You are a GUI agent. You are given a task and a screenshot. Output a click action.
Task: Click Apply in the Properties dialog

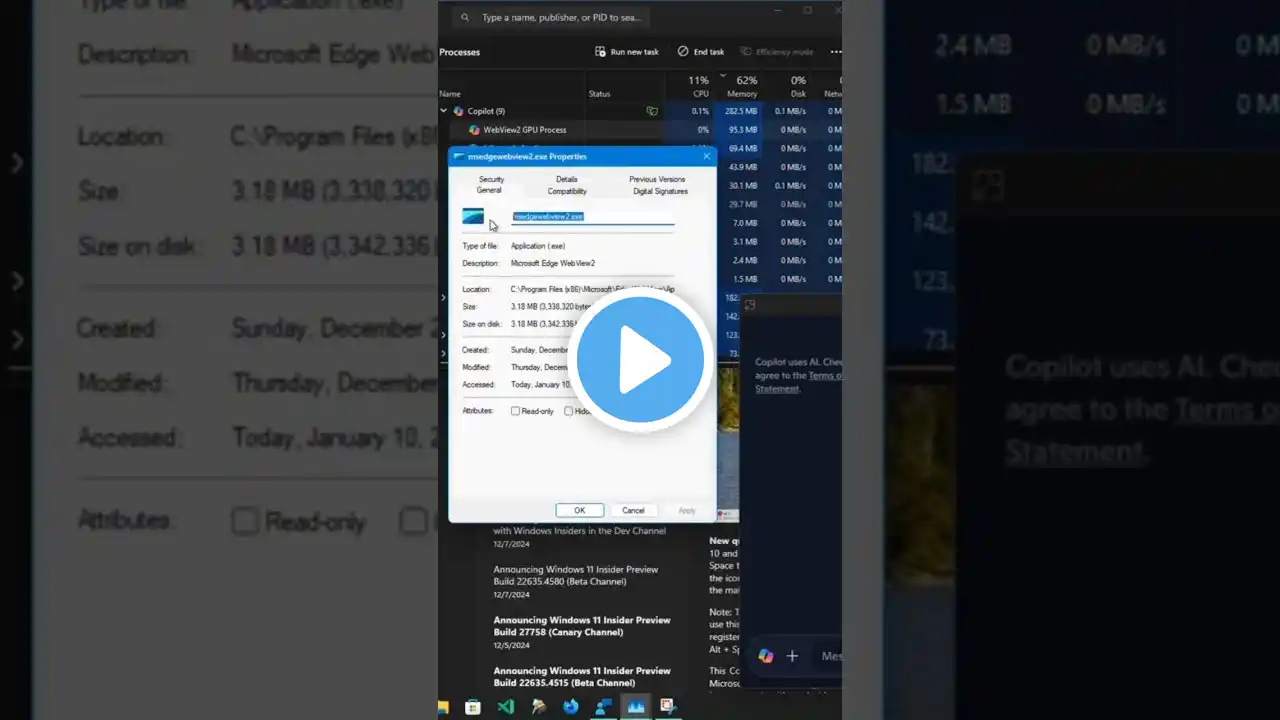pyautogui.click(x=687, y=510)
